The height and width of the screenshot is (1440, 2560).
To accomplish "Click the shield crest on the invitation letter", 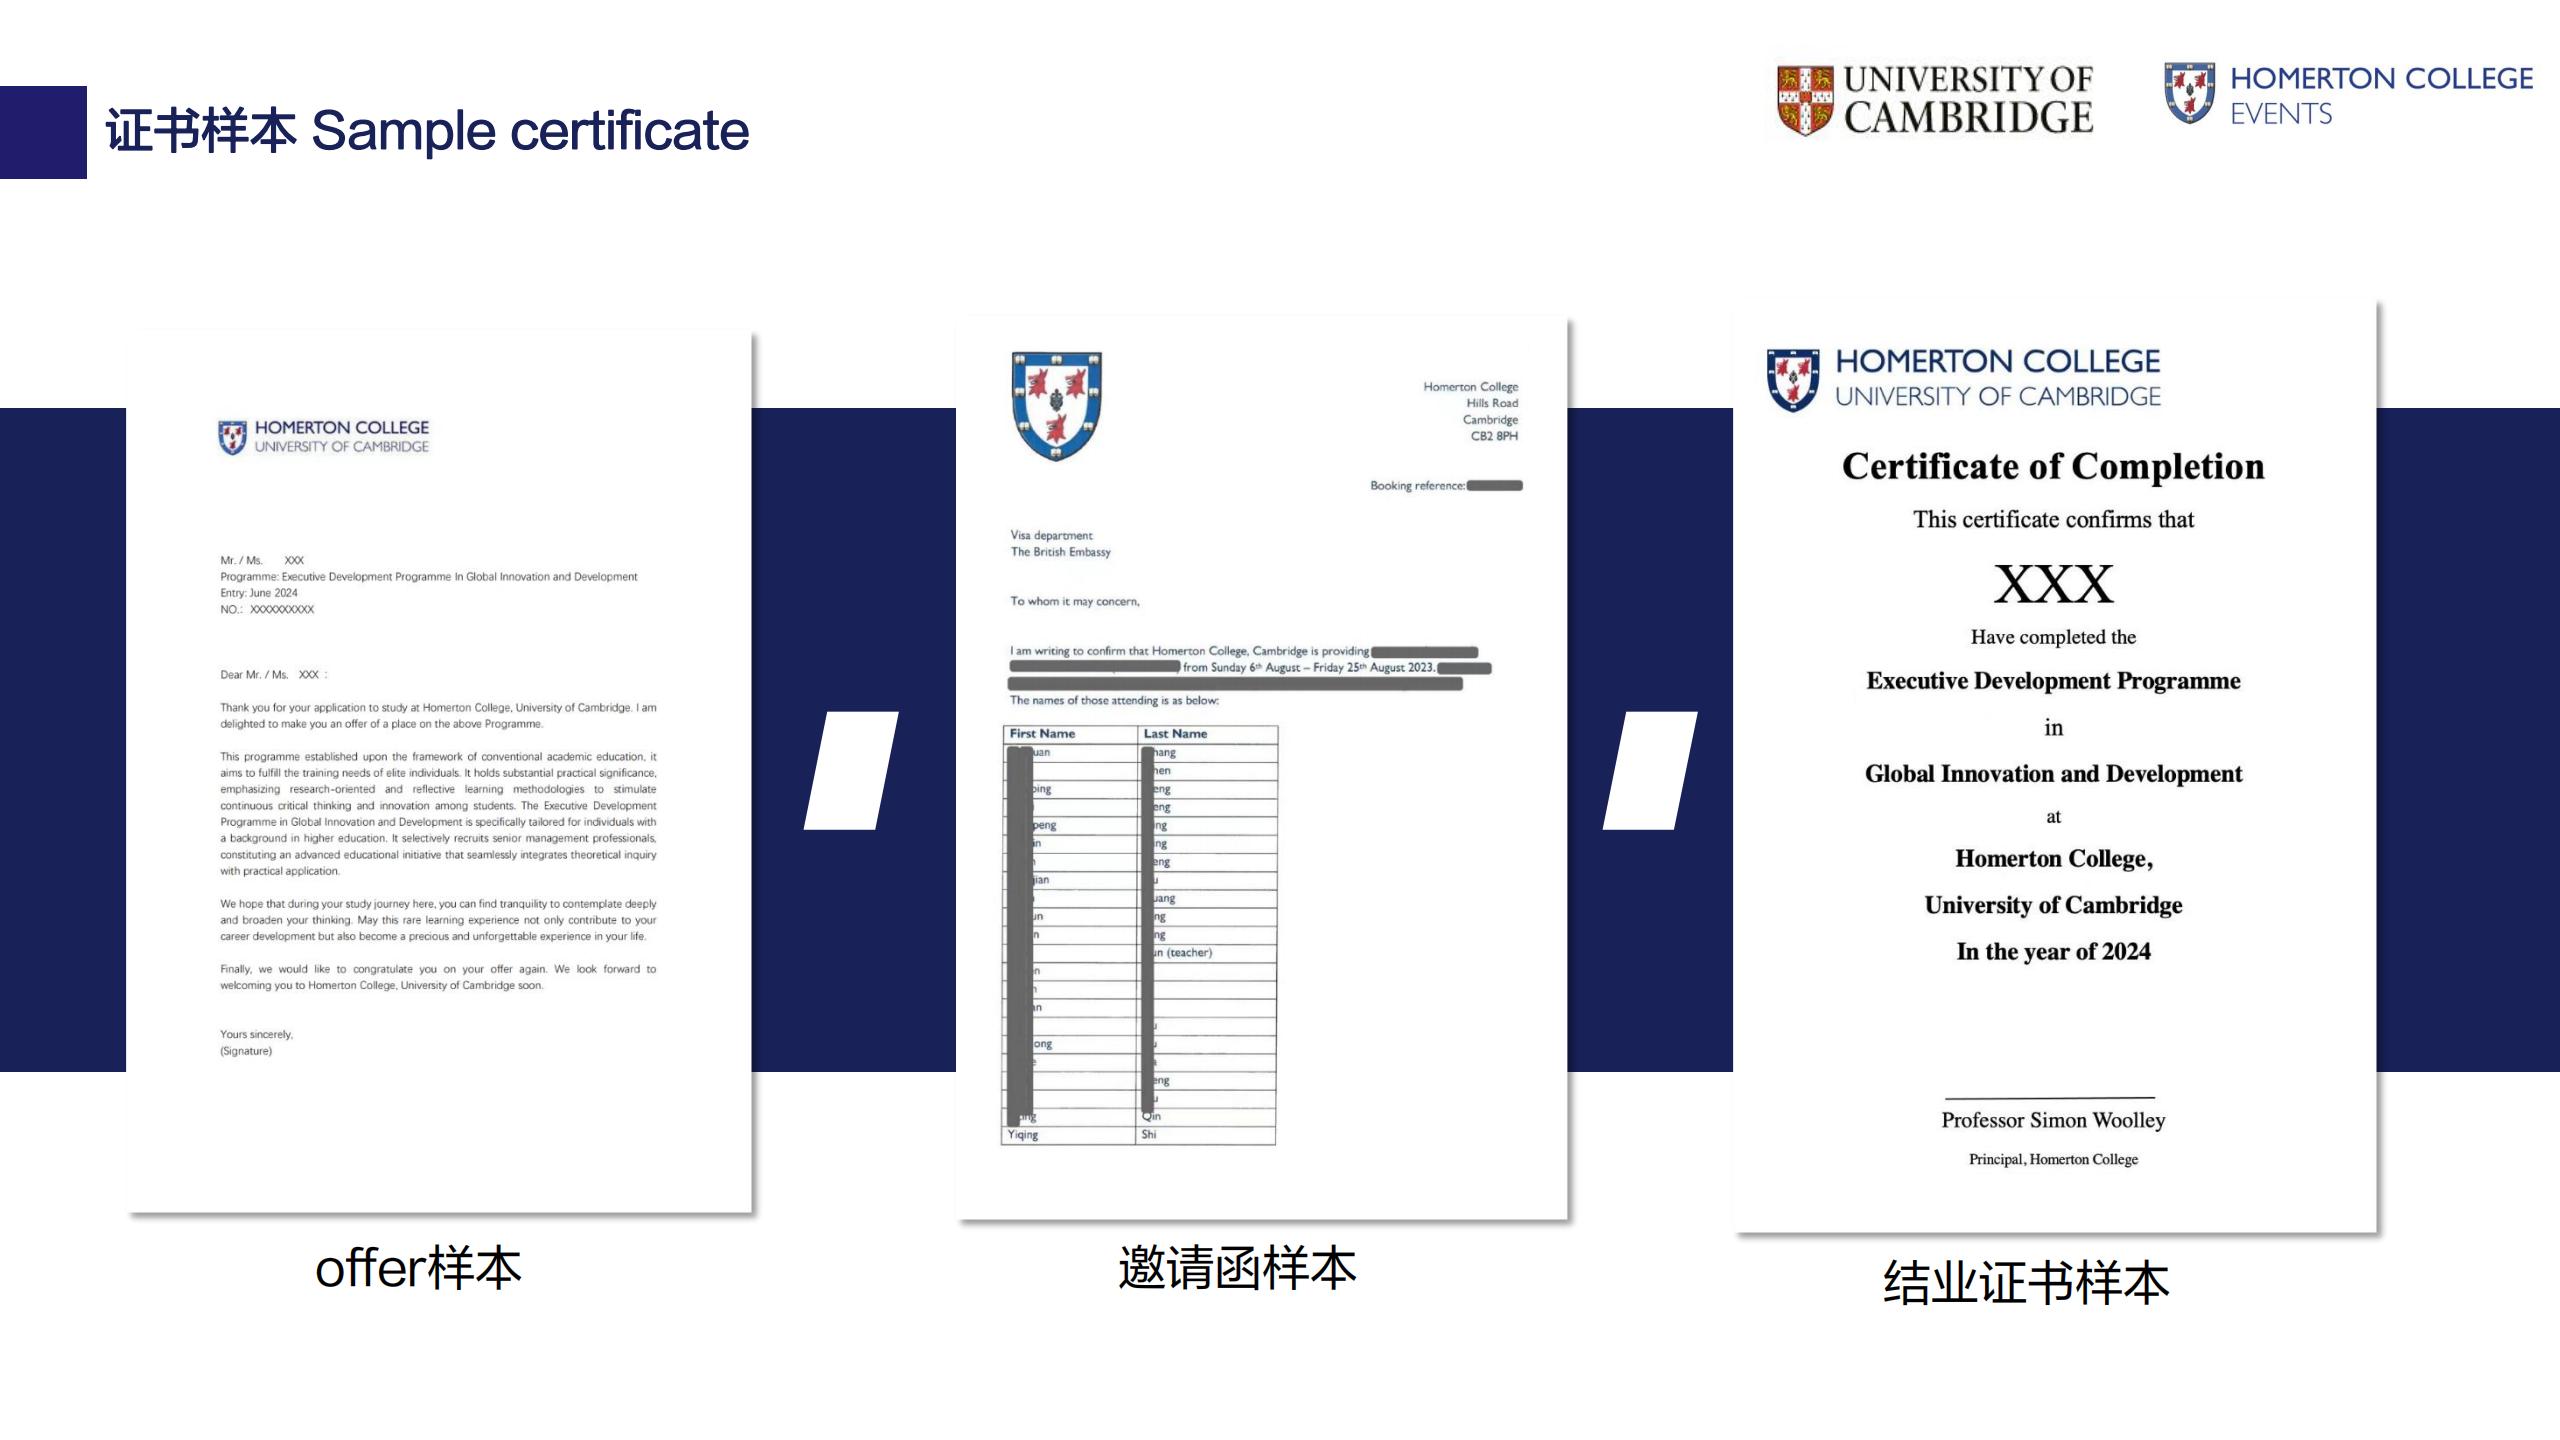I will [1057, 405].
